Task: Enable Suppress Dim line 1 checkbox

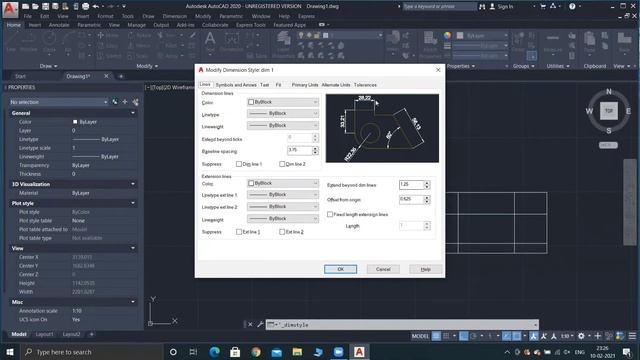Action: [239, 164]
